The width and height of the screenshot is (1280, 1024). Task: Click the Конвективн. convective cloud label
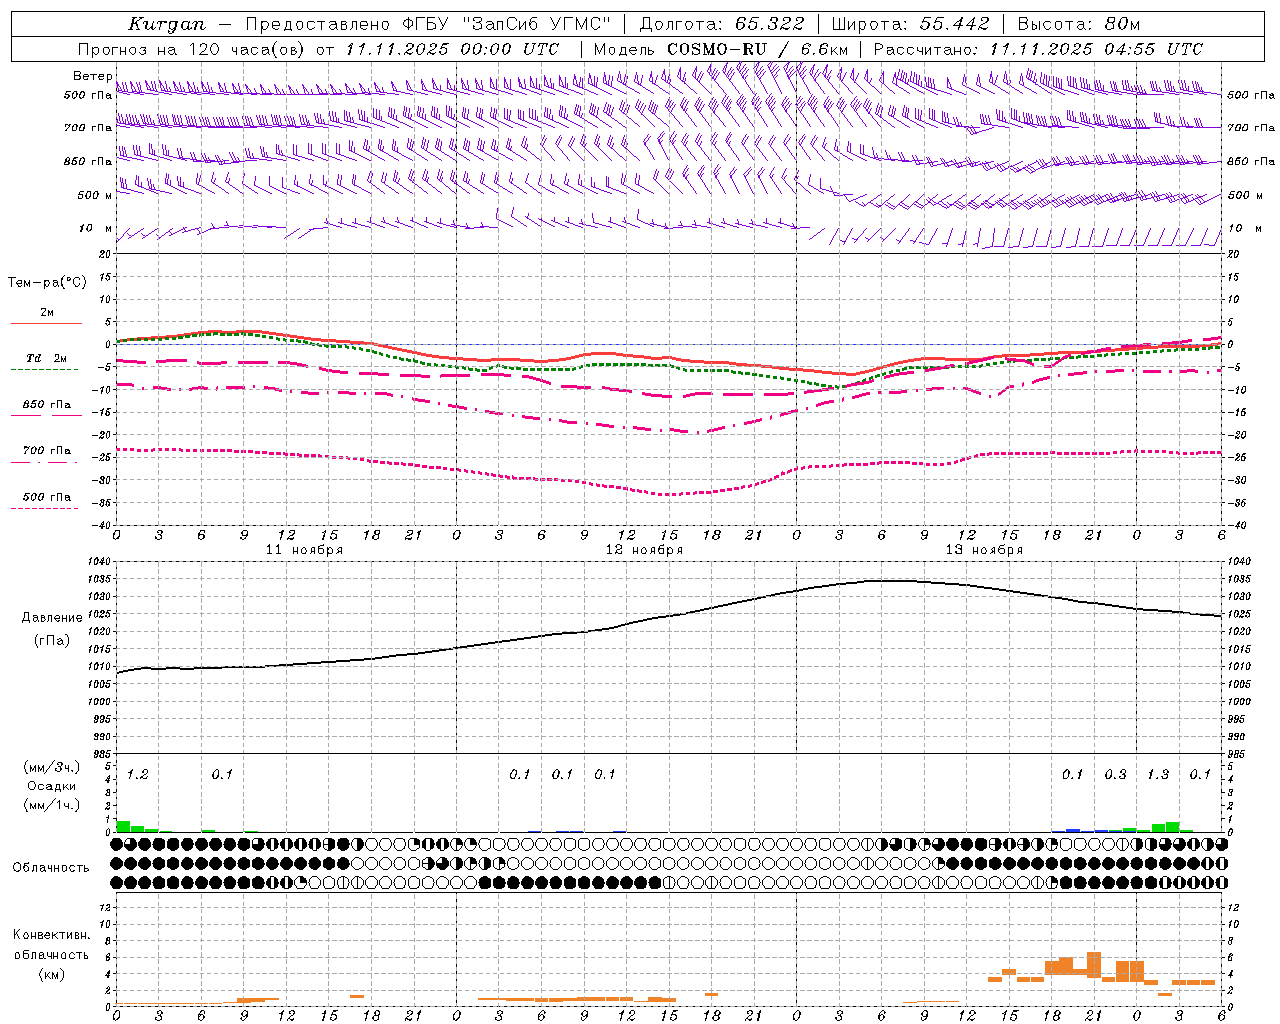pos(52,935)
